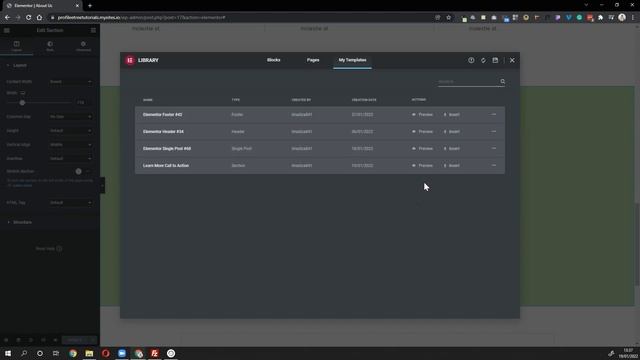Open a new browser tab

(x=90, y=6)
